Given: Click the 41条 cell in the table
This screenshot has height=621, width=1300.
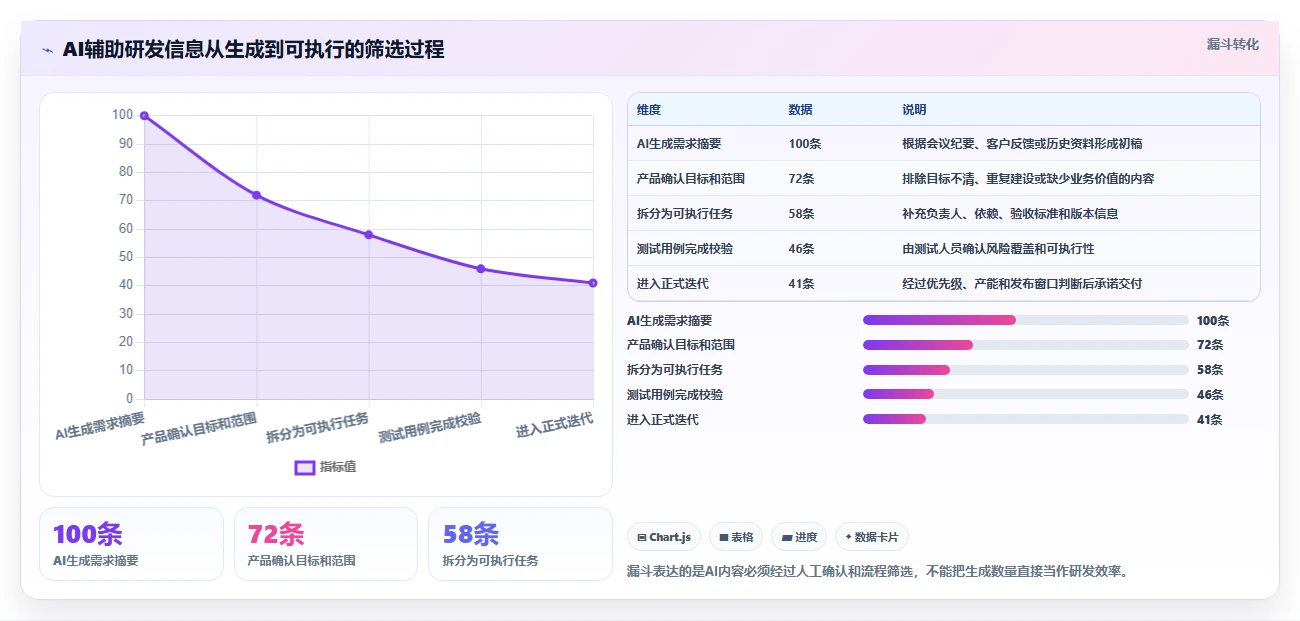Looking at the screenshot, I should (801, 284).
